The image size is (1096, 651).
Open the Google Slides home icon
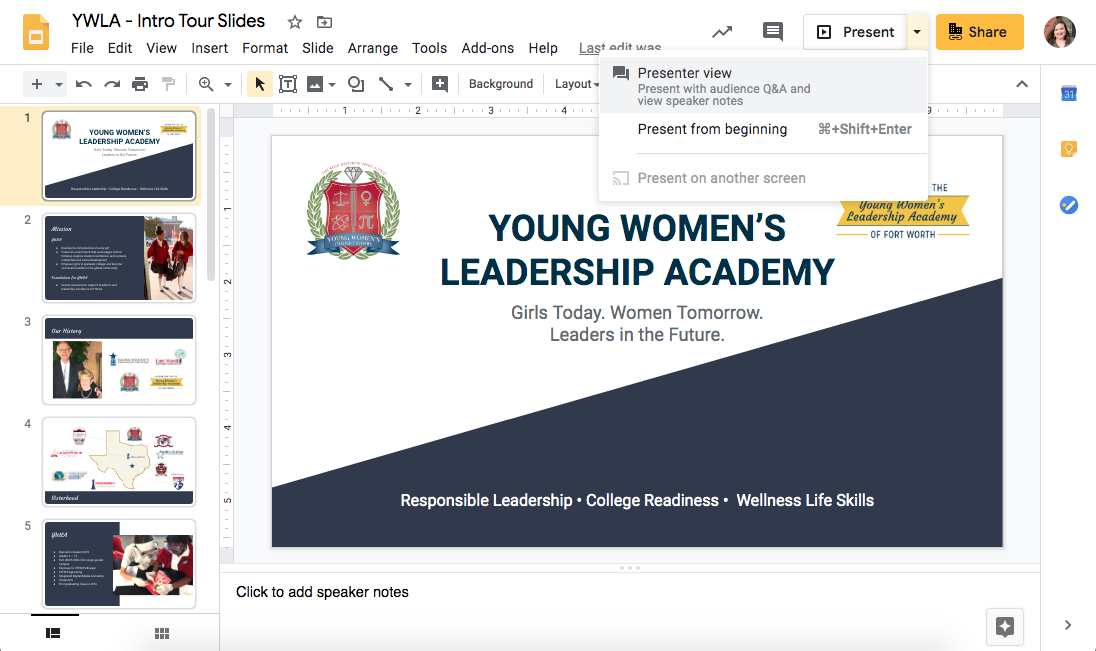(x=36, y=32)
